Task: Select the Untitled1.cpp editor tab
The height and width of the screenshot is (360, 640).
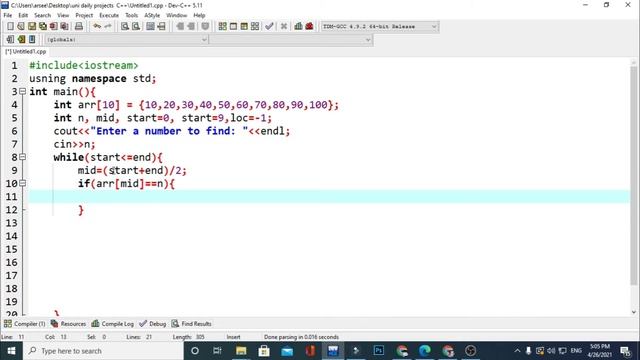Action: coord(26,52)
